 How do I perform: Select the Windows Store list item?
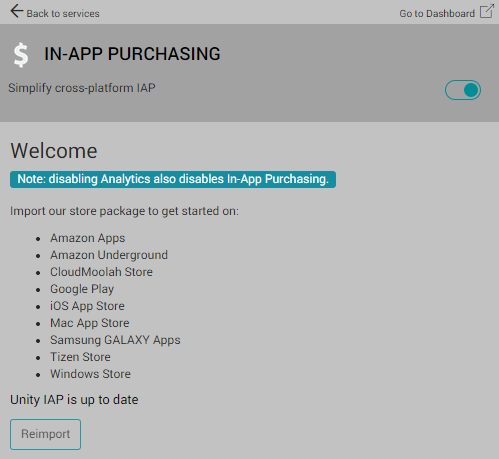coord(90,374)
